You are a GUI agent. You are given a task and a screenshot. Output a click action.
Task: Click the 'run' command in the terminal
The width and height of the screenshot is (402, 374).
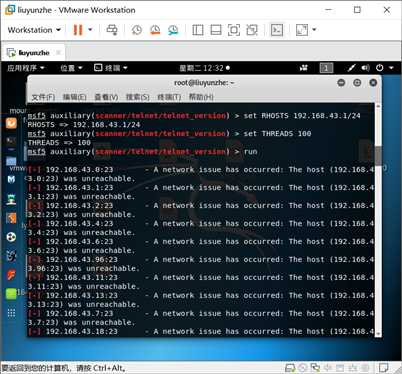[250, 152]
